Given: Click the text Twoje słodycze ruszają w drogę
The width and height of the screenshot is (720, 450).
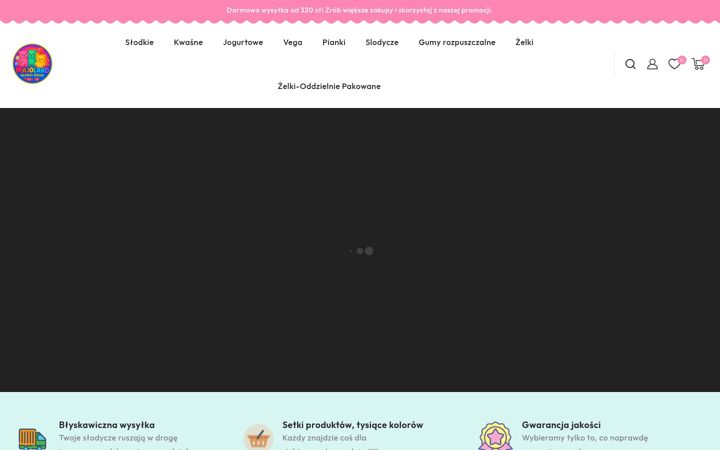Looking at the screenshot, I should click(118, 438).
